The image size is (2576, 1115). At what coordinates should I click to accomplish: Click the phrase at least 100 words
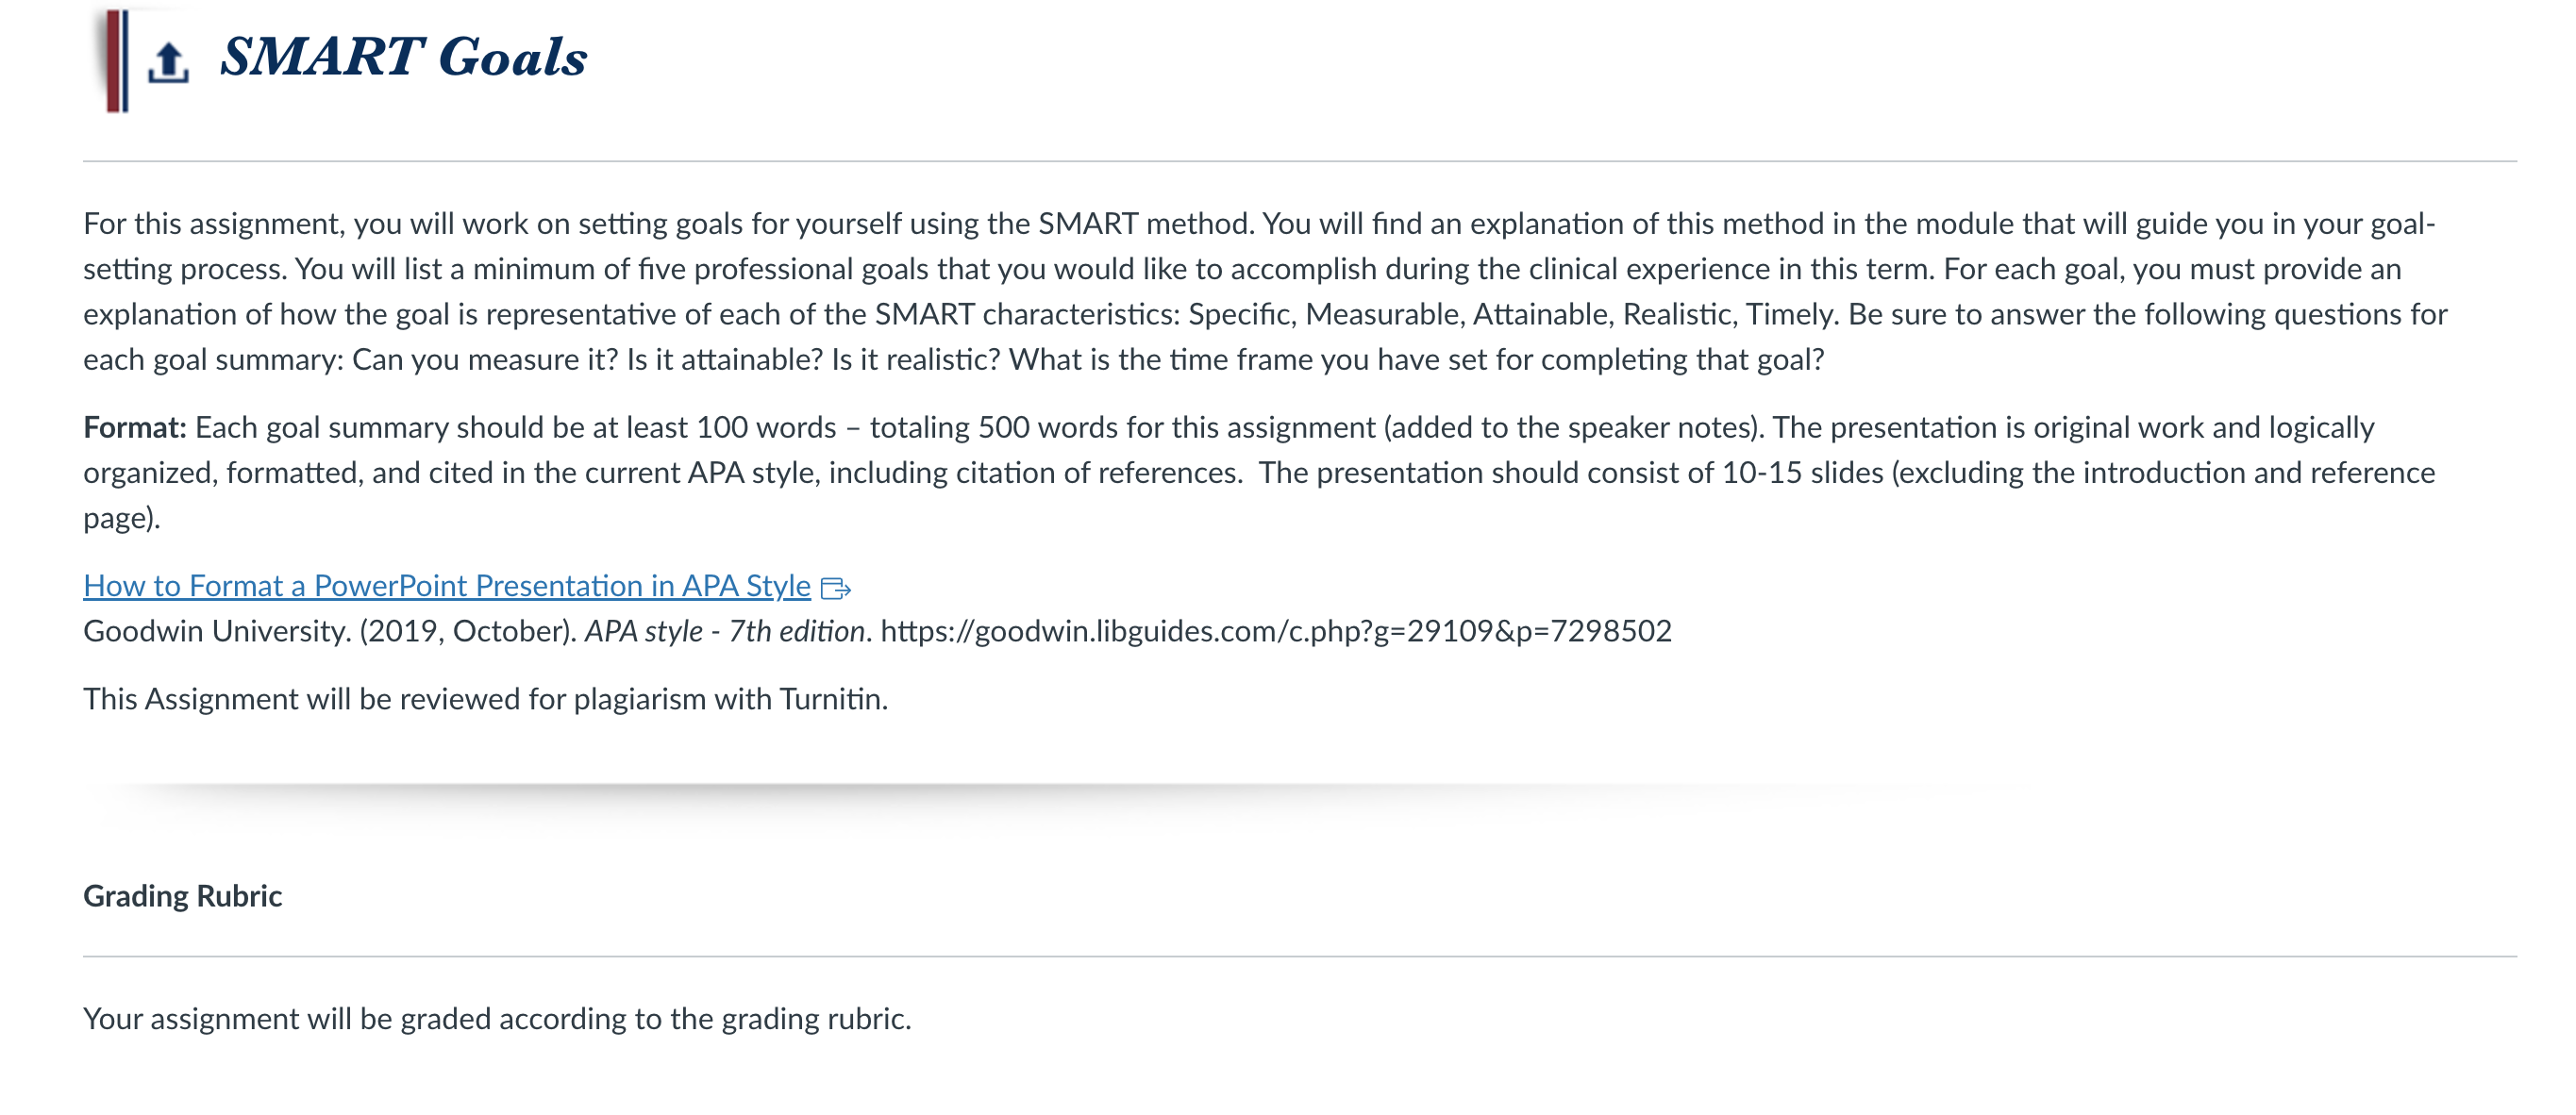[x=714, y=427]
